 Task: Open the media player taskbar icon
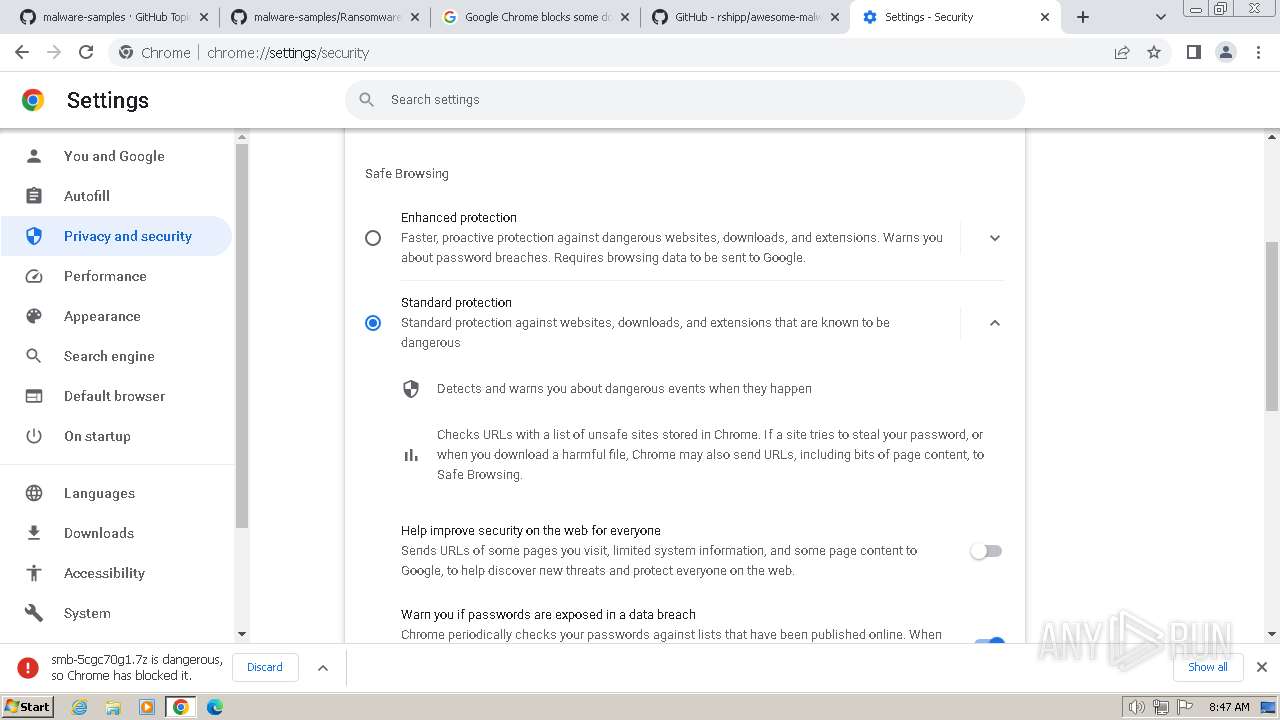(x=147, y=707)
